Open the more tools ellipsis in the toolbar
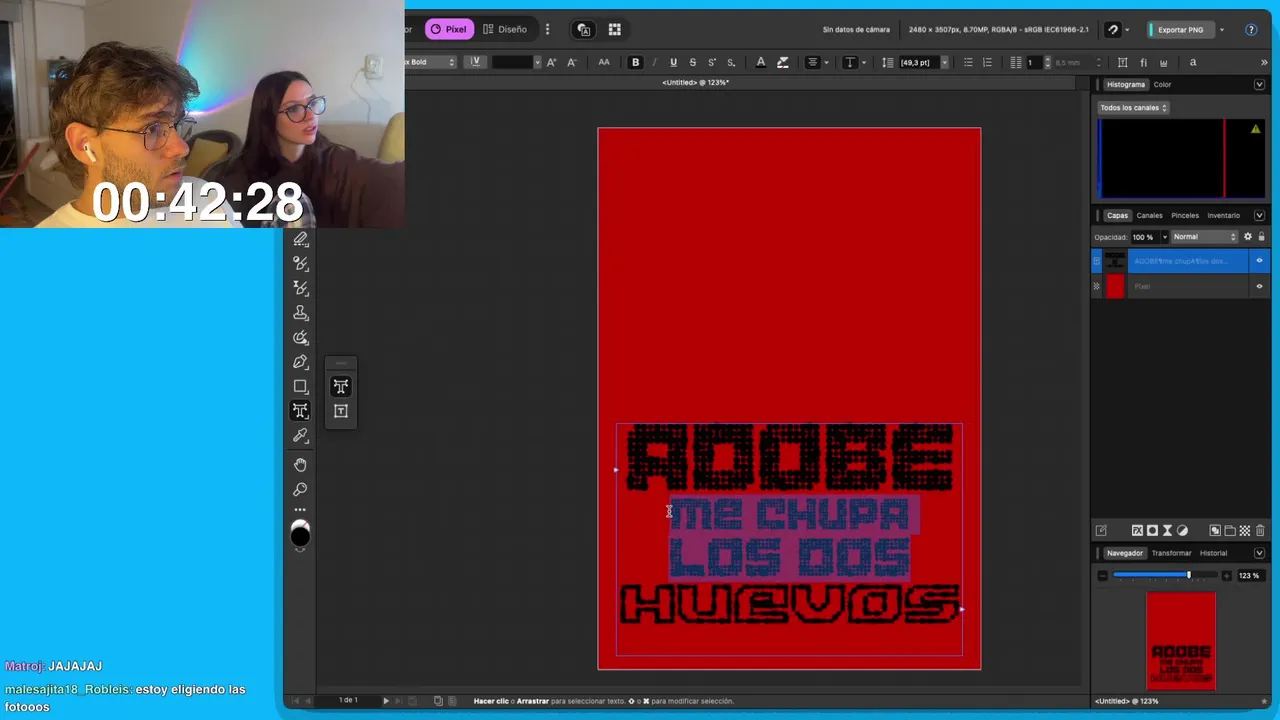This screenshot has height=720, width=1280. pos(300,510)
